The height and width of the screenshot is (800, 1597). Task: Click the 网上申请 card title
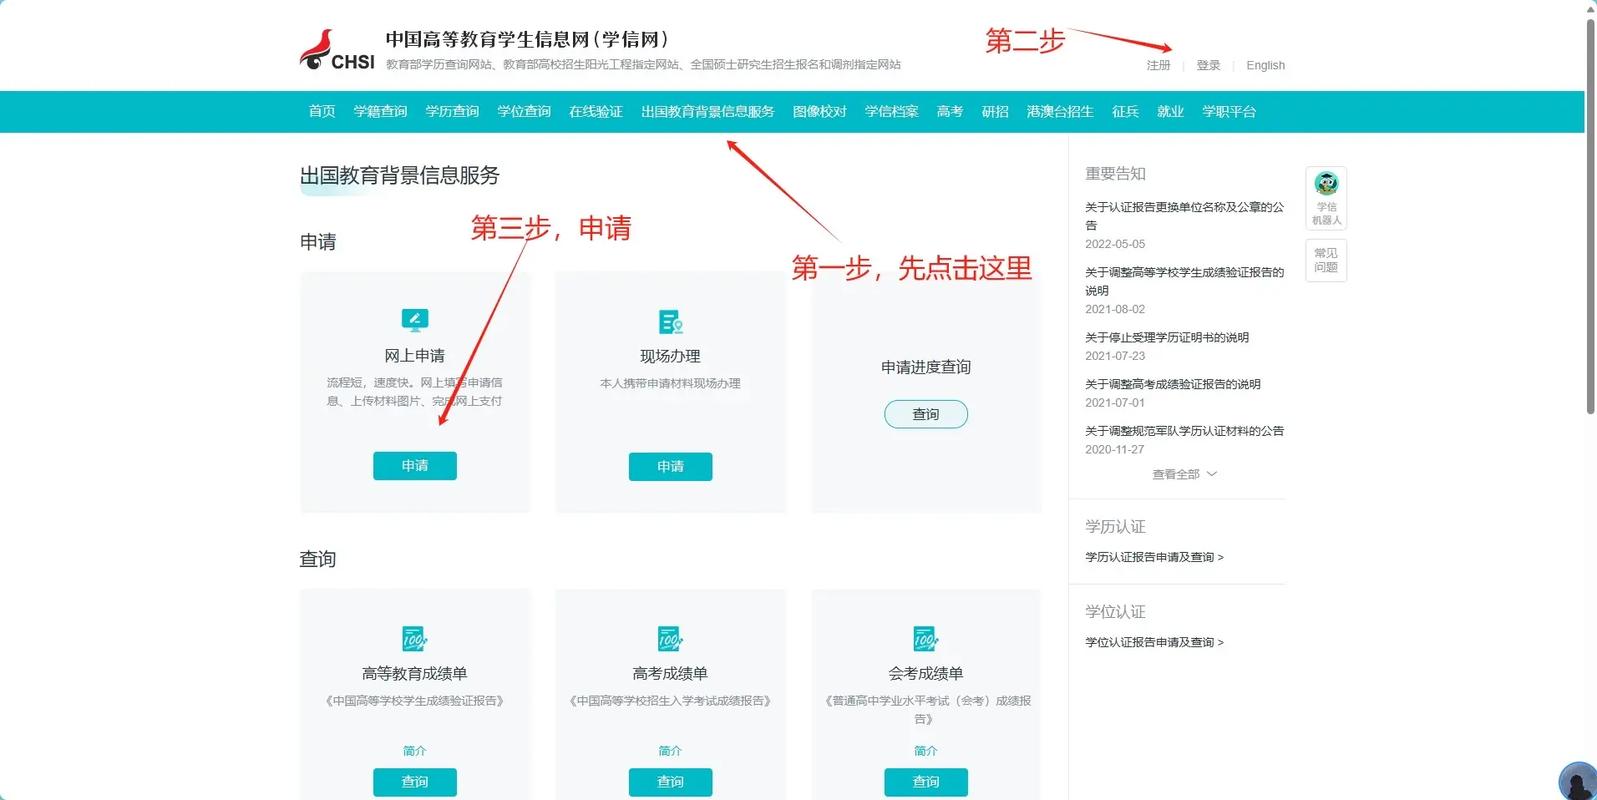click(x=415, y=356)
